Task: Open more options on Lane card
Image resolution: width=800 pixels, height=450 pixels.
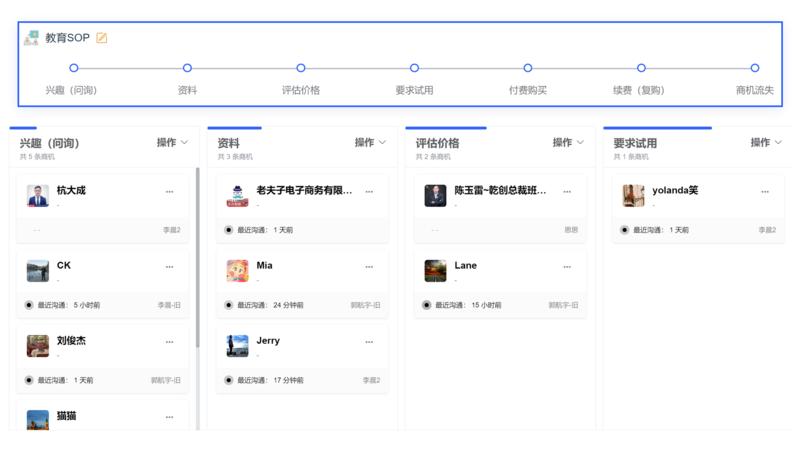Action: click(x=567, y=267)
